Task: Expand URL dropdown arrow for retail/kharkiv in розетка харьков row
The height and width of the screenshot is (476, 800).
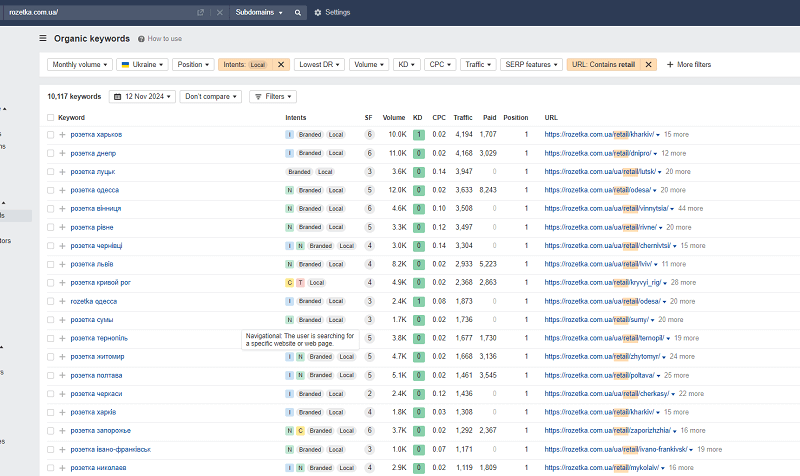Action: pyautogui.click(x=658, y=135)
